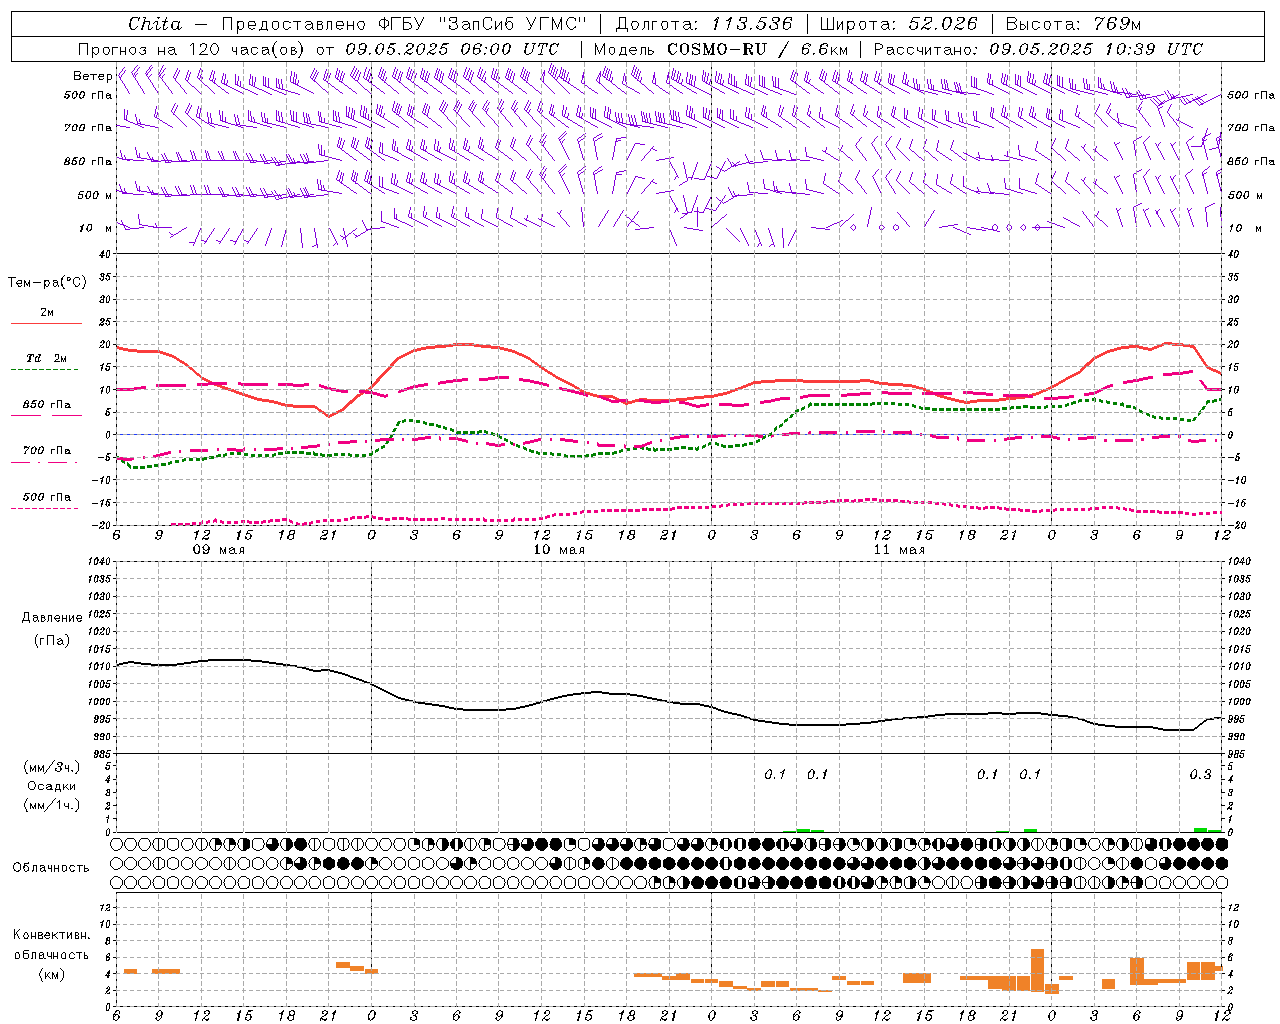Click the "10 мая" date label

pos(559,550)
